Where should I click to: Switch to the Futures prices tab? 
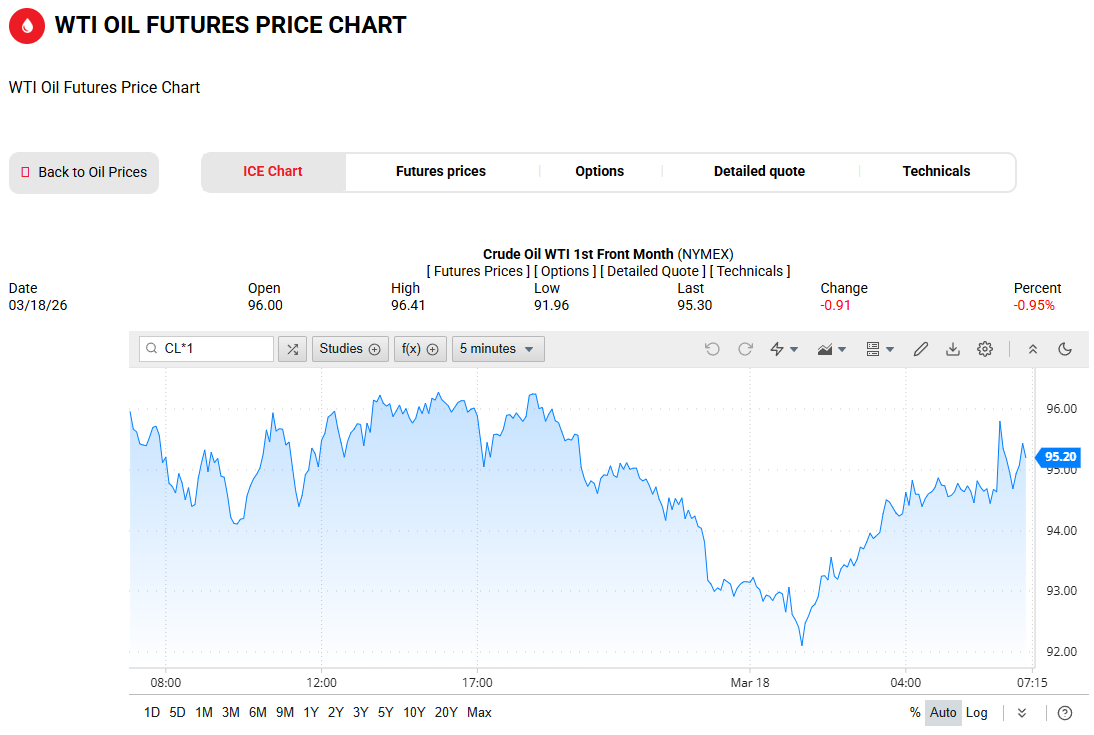(x=441, y=172)
